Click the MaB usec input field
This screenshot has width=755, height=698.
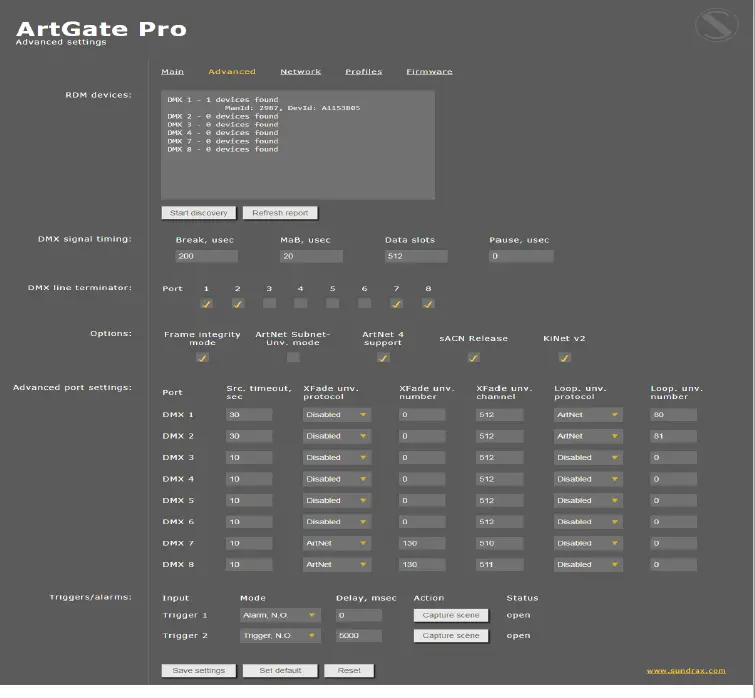click(x=311, y=256)
